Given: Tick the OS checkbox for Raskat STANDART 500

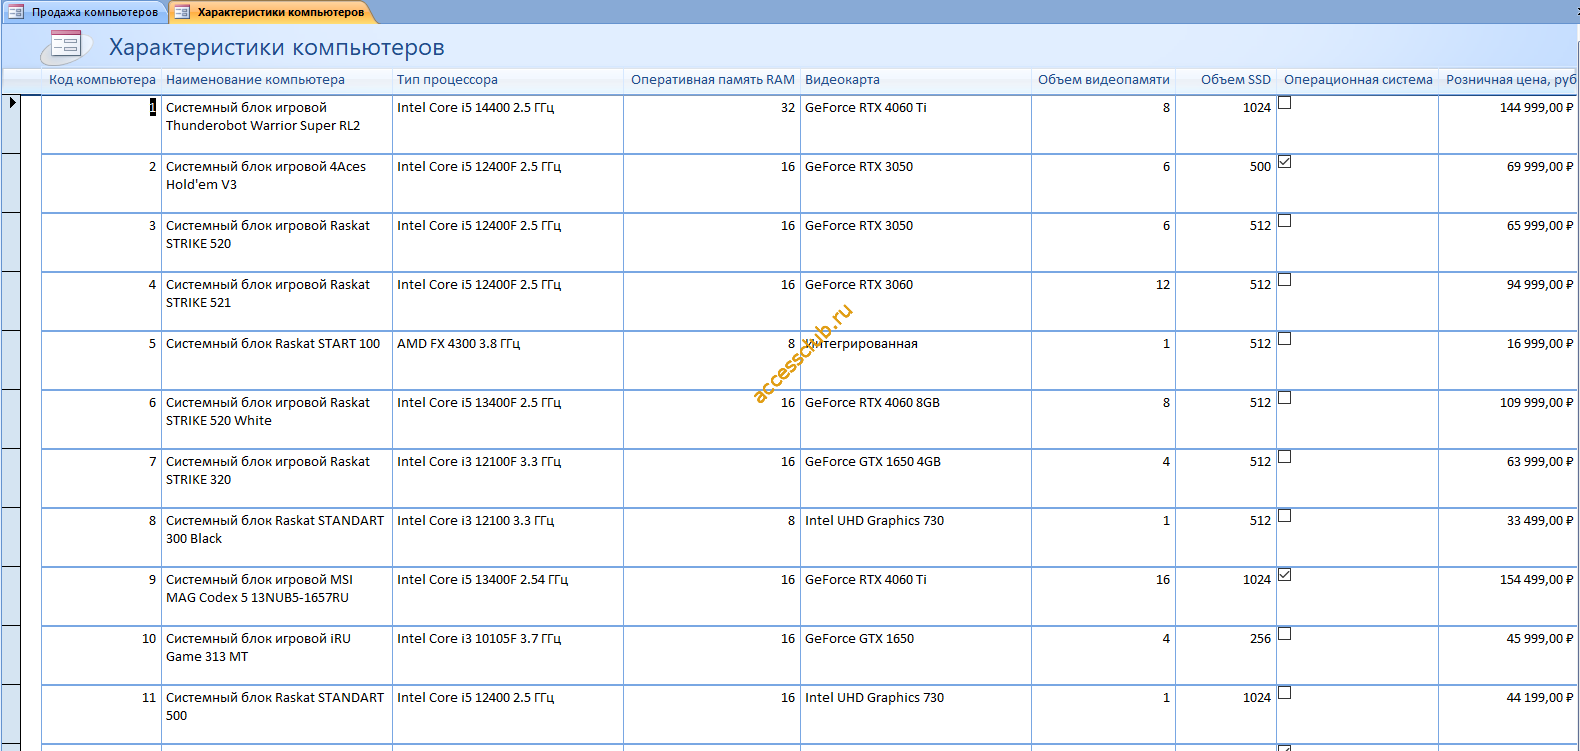Looking at the screenshot, I should [x=1285, y=693].
